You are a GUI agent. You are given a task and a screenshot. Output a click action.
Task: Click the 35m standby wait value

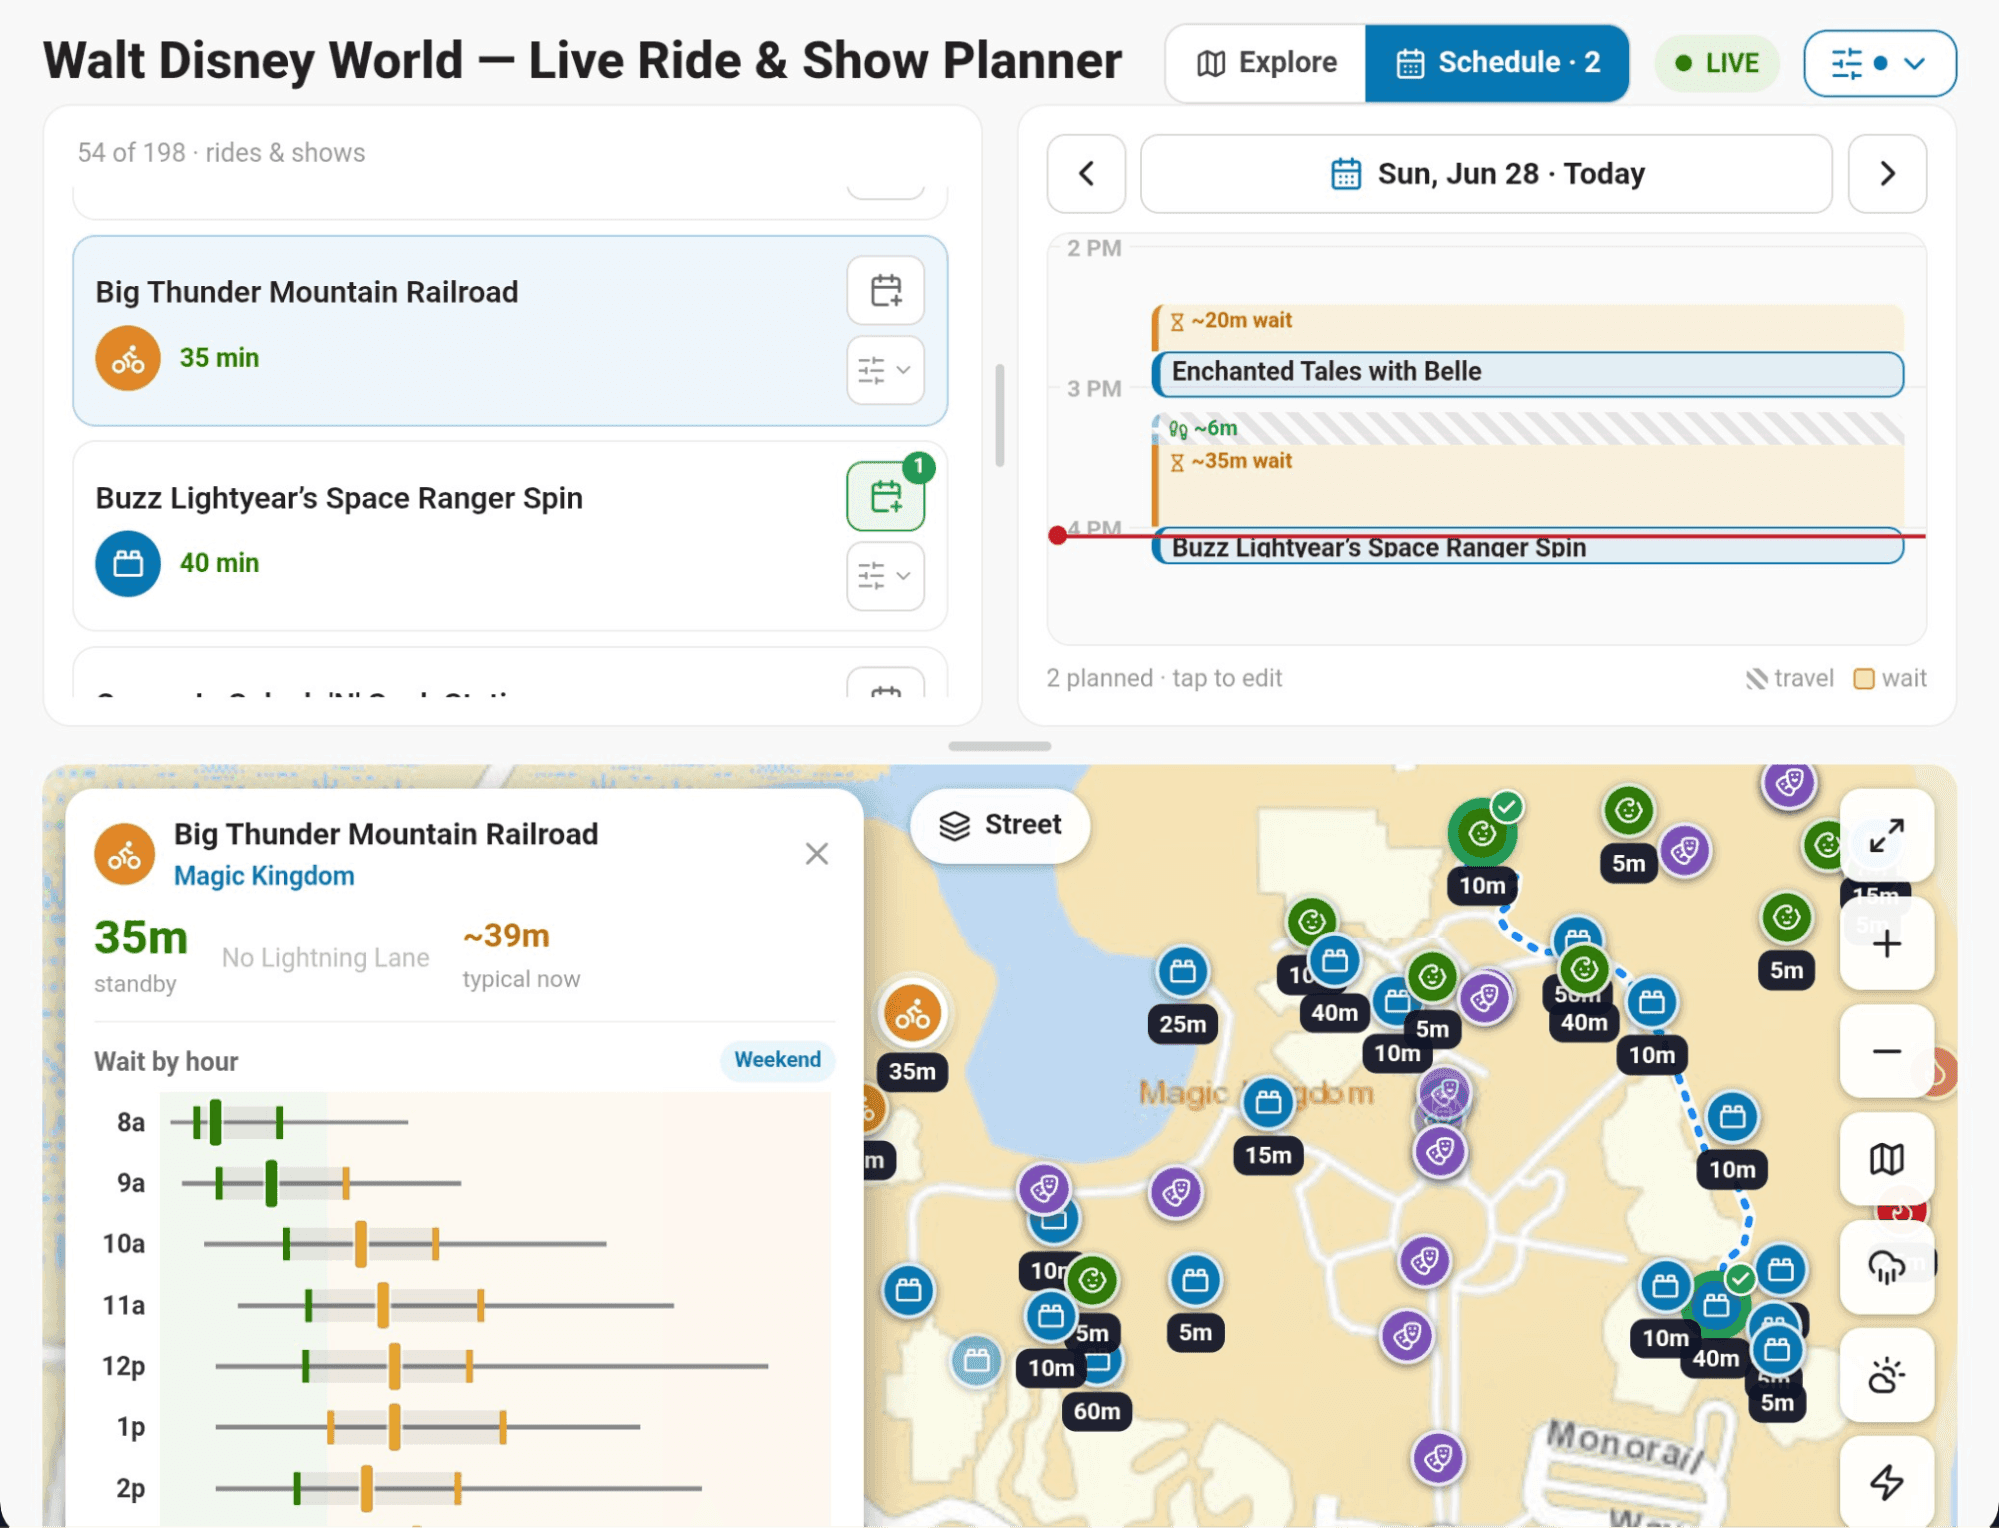tap(141, 938)
